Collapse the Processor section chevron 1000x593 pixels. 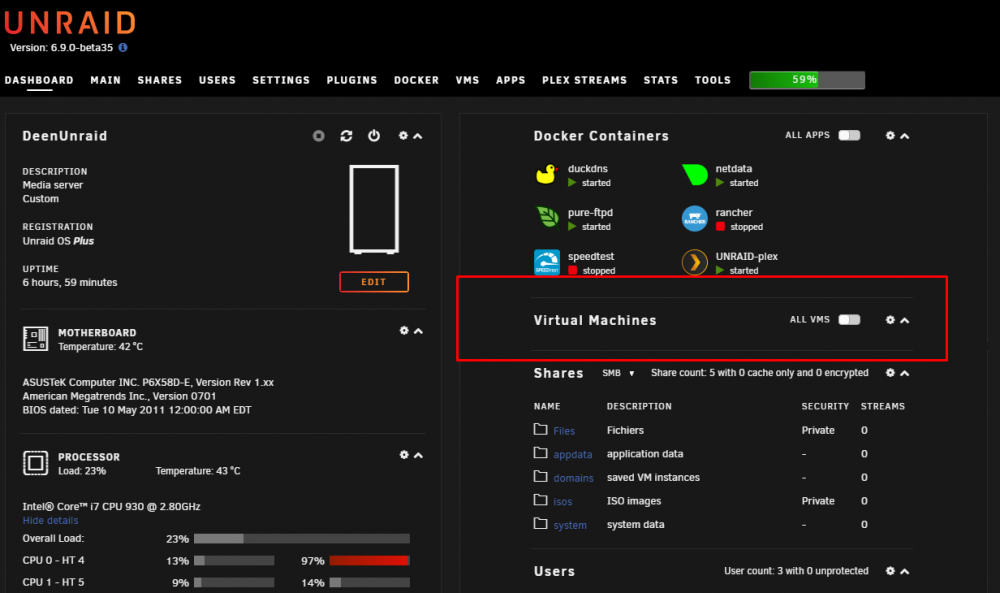pyautogui.click(x=418, y=455)
